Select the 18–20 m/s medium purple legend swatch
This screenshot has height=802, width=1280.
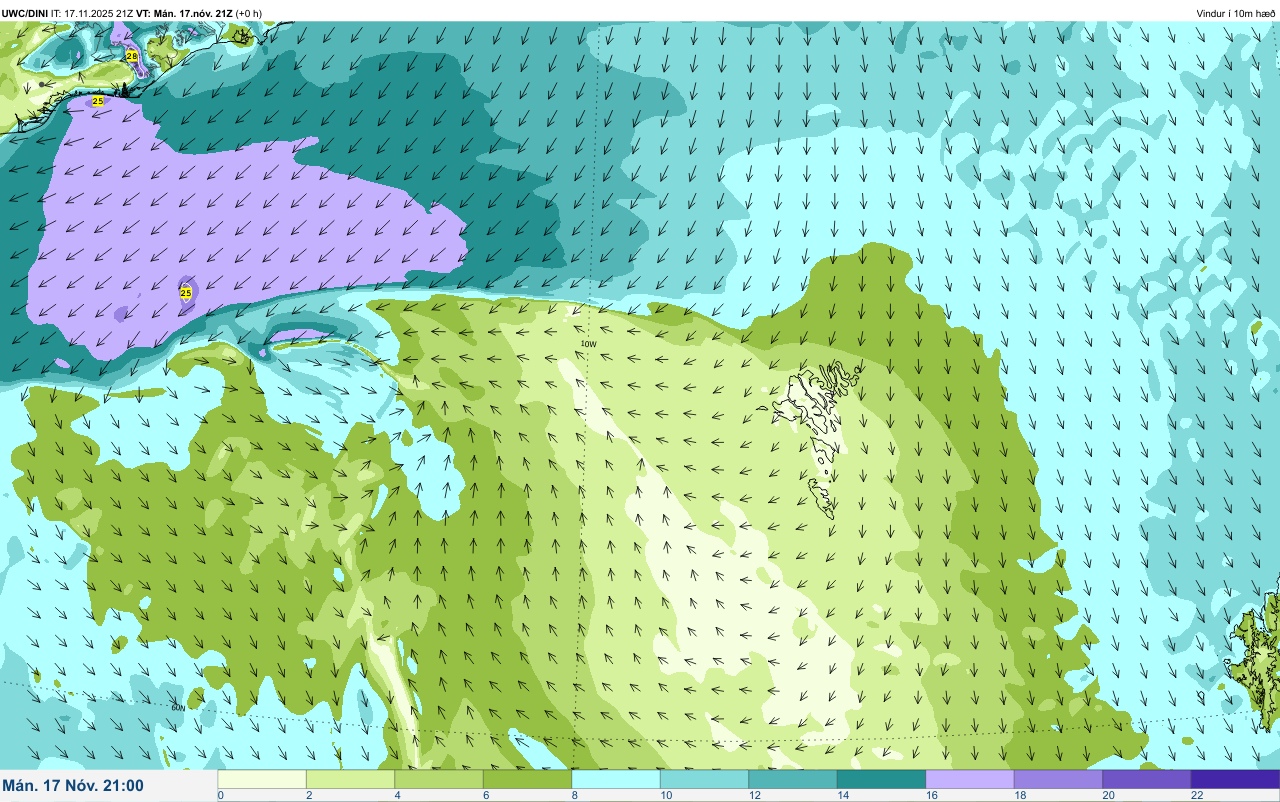(x=1058, y=779)
